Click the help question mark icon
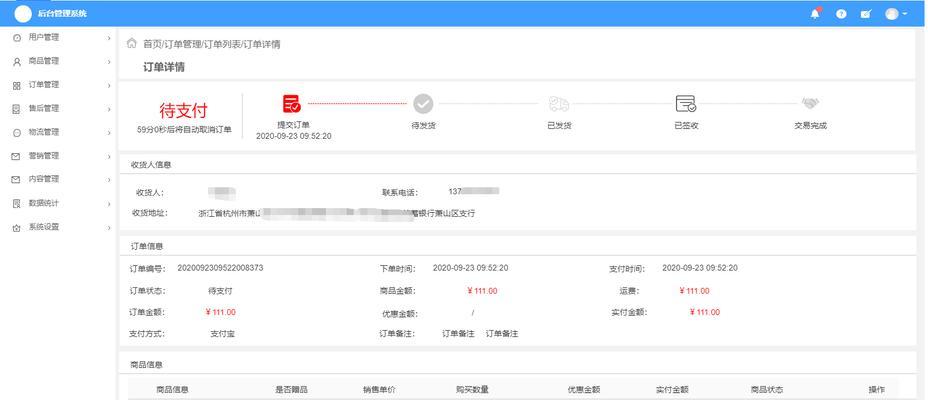This screenshot has height=400, width=928. click(x=841, y=14)
